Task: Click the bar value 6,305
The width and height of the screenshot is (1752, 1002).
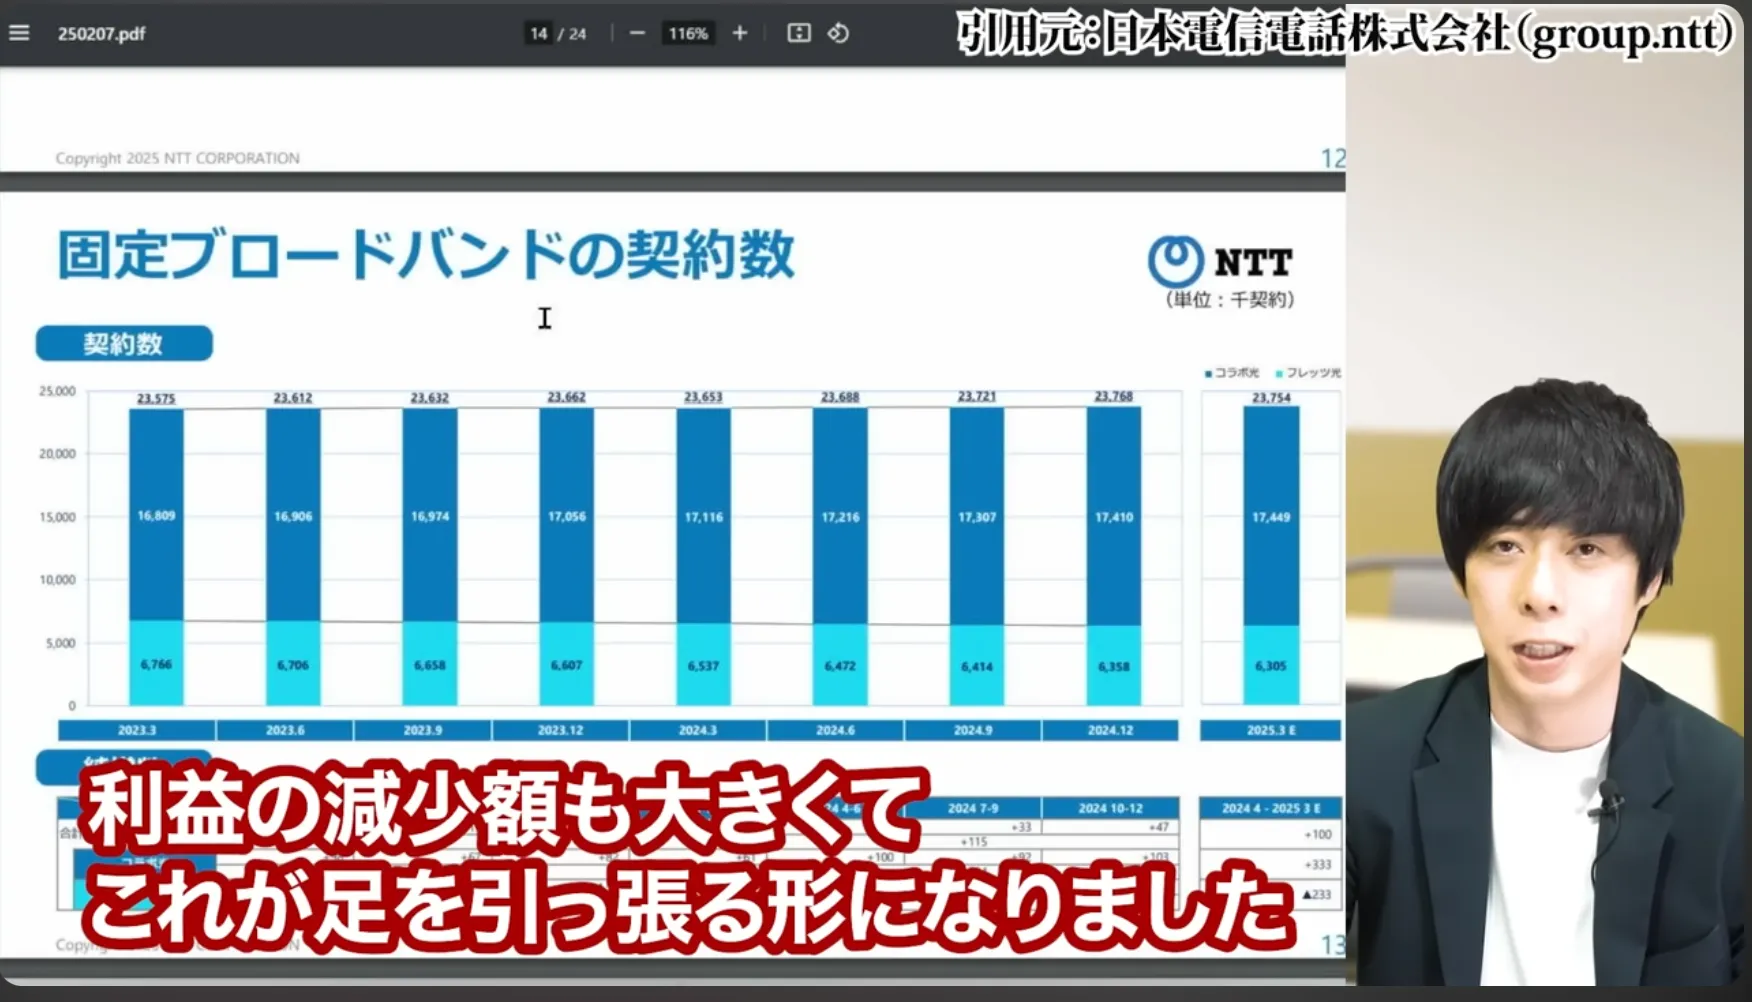Action: coord(1271,665)
